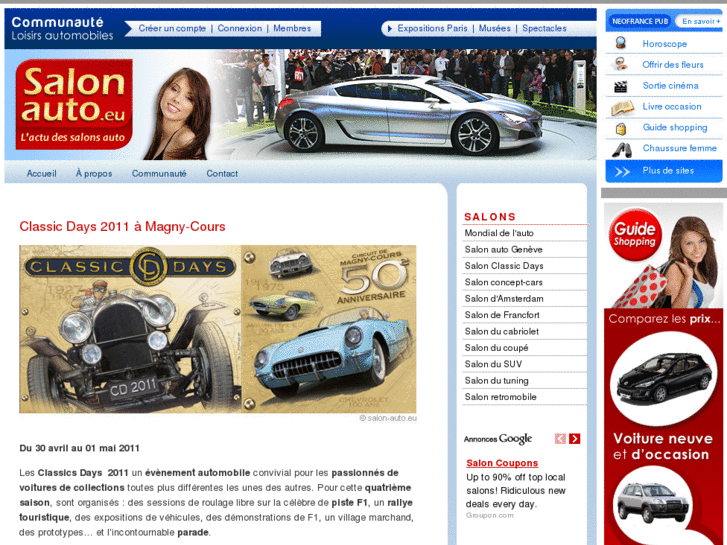The height and width of the screenshot is (545, 727).
Task: Open the Salon Coupons ad link
Action: click(x=502, y=463)
